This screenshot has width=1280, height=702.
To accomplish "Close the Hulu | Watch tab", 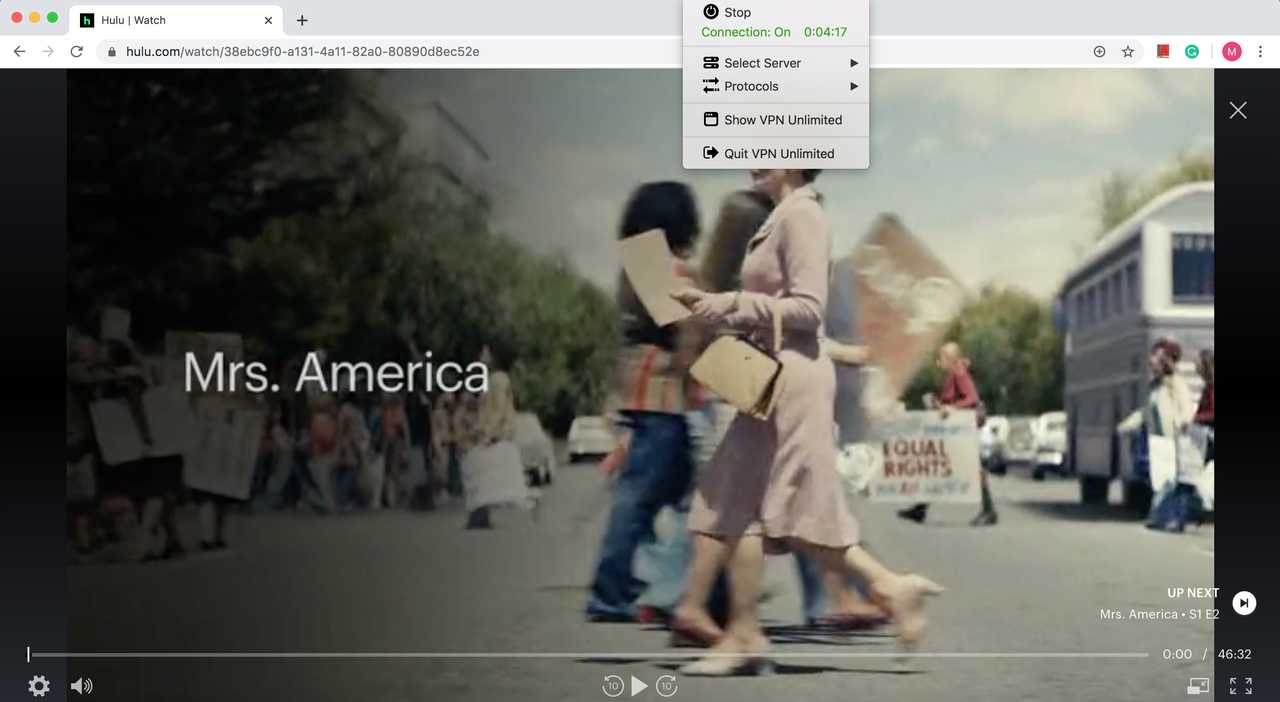I will pyautogui.click(x=268, y=20).
